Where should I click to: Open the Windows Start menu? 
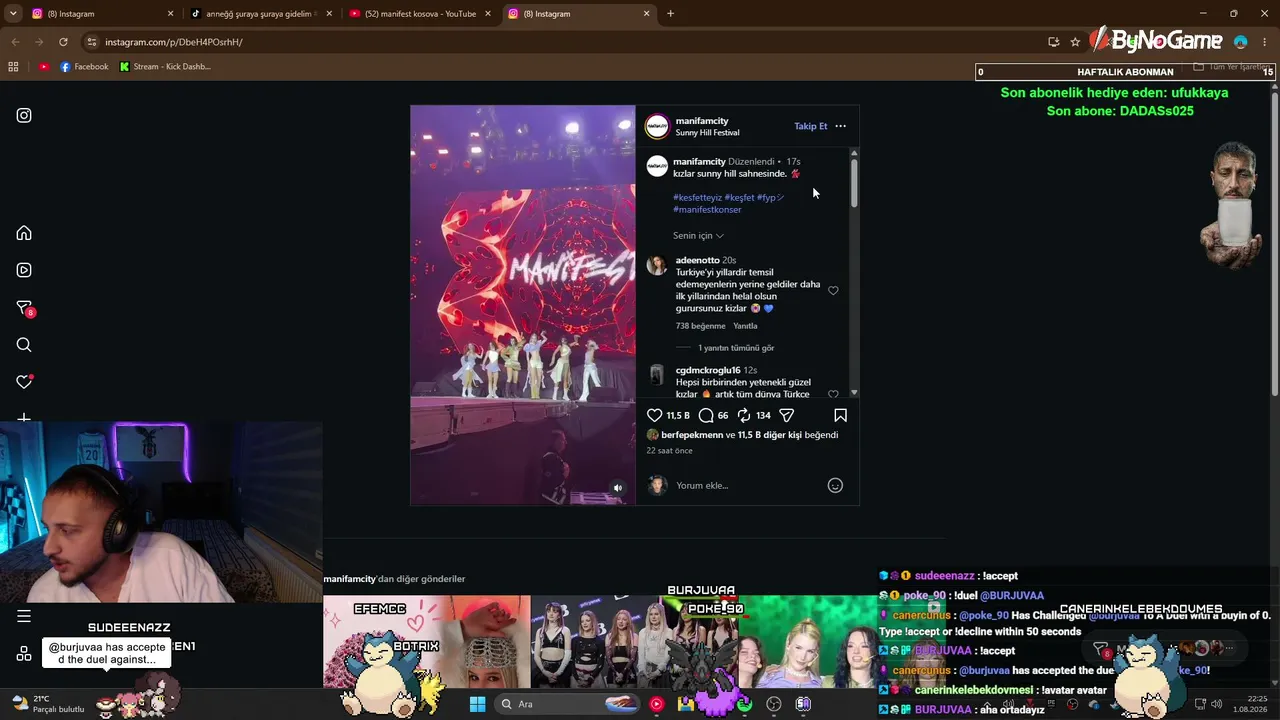(477, 704)
